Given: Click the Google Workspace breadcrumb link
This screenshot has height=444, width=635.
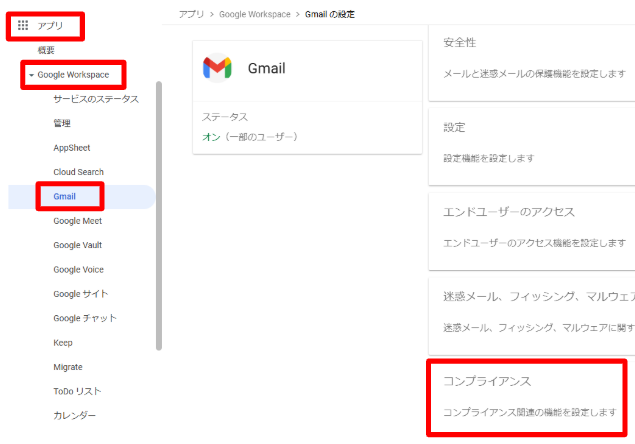Looking at the screenshot, I should click(255, 14).
